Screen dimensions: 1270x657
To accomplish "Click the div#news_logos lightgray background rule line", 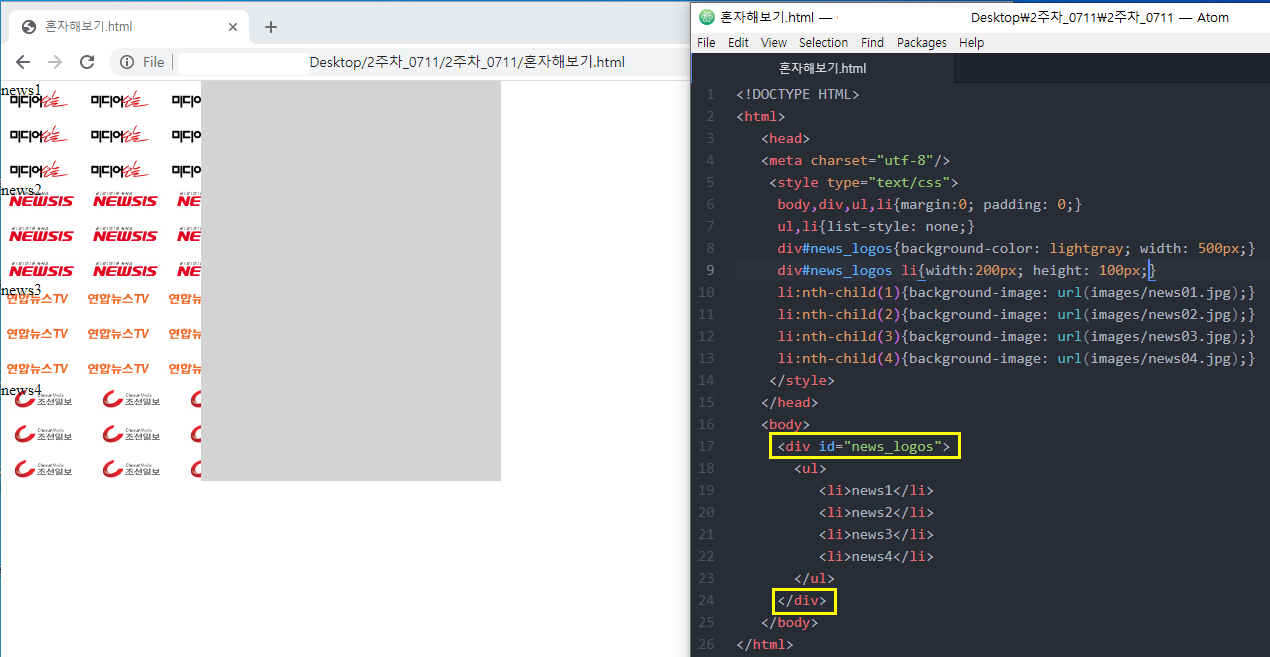I will [1016, 248].
